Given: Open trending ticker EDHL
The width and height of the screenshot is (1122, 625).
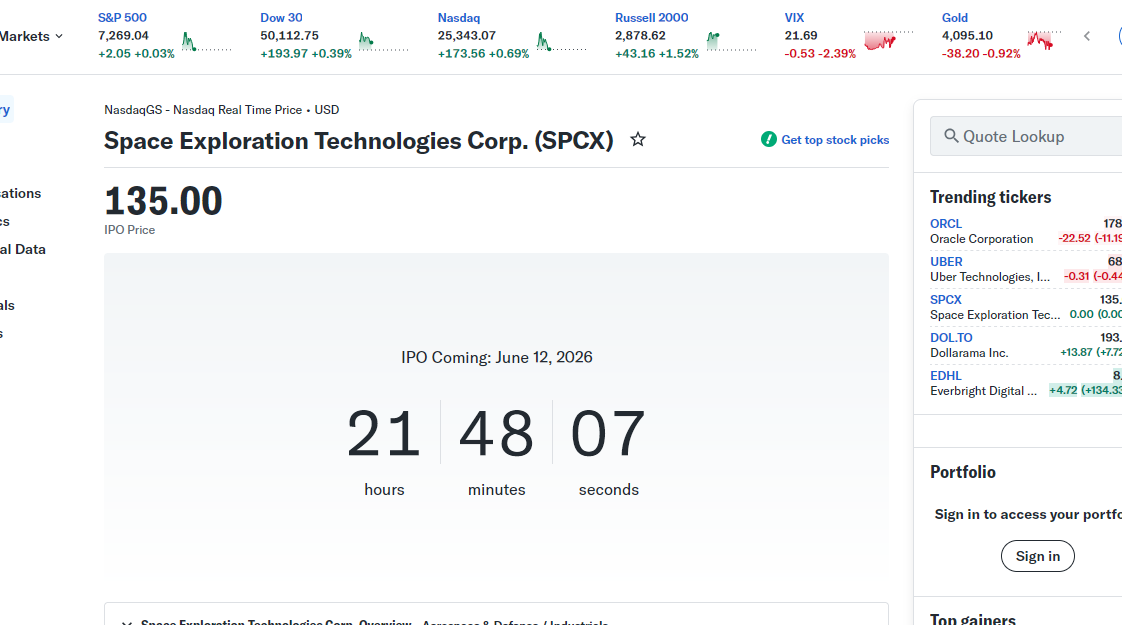Looking at the screenshot, I should [x=945, y=375].
